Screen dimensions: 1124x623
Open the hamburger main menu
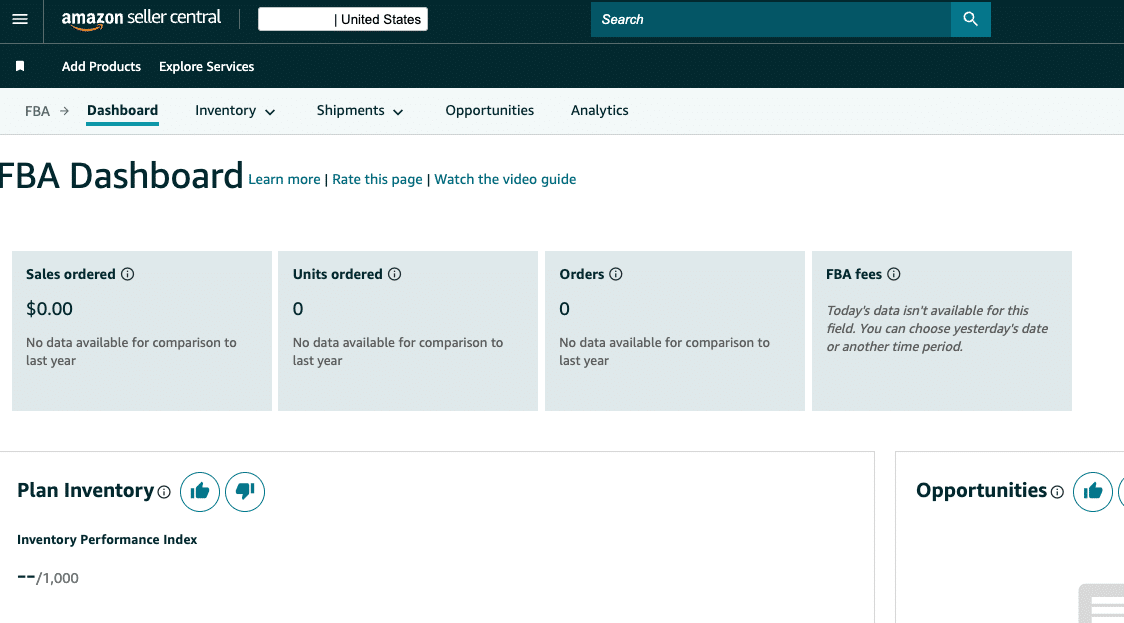coord(20,20)
